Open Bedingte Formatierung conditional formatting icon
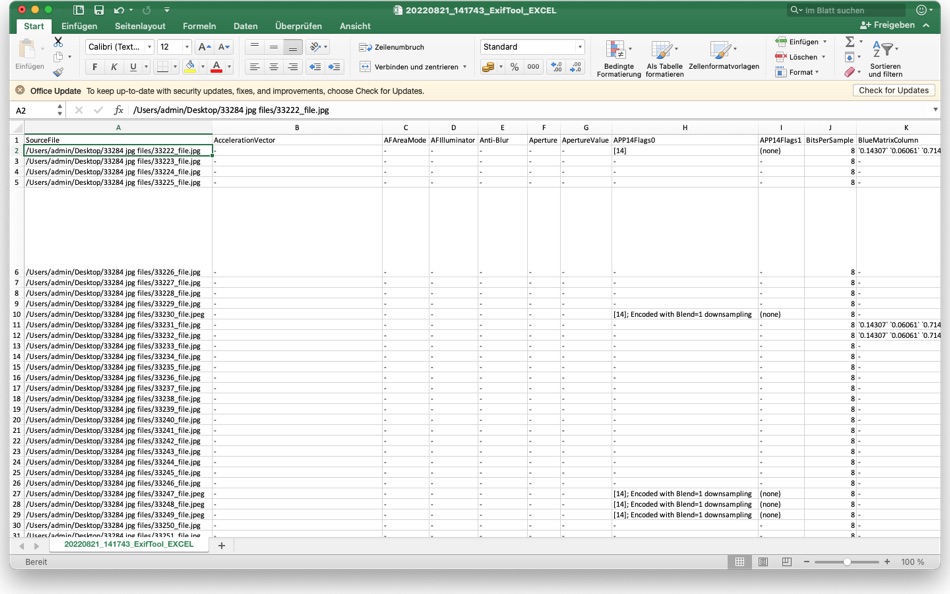 click(x=614, y=50)
